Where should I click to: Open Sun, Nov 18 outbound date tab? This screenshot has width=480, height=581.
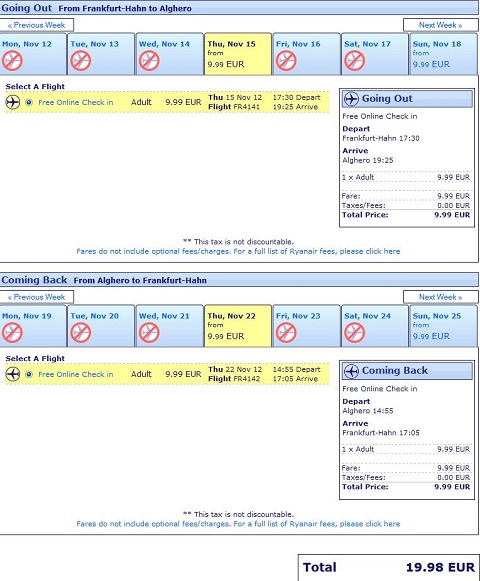pyautogui.click(x=443, y=54)
